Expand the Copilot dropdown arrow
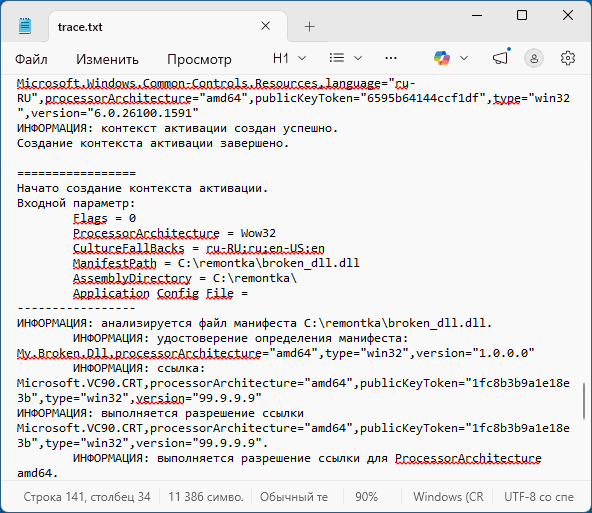Viewport: 592px width, 513px height. coord(464,59)
